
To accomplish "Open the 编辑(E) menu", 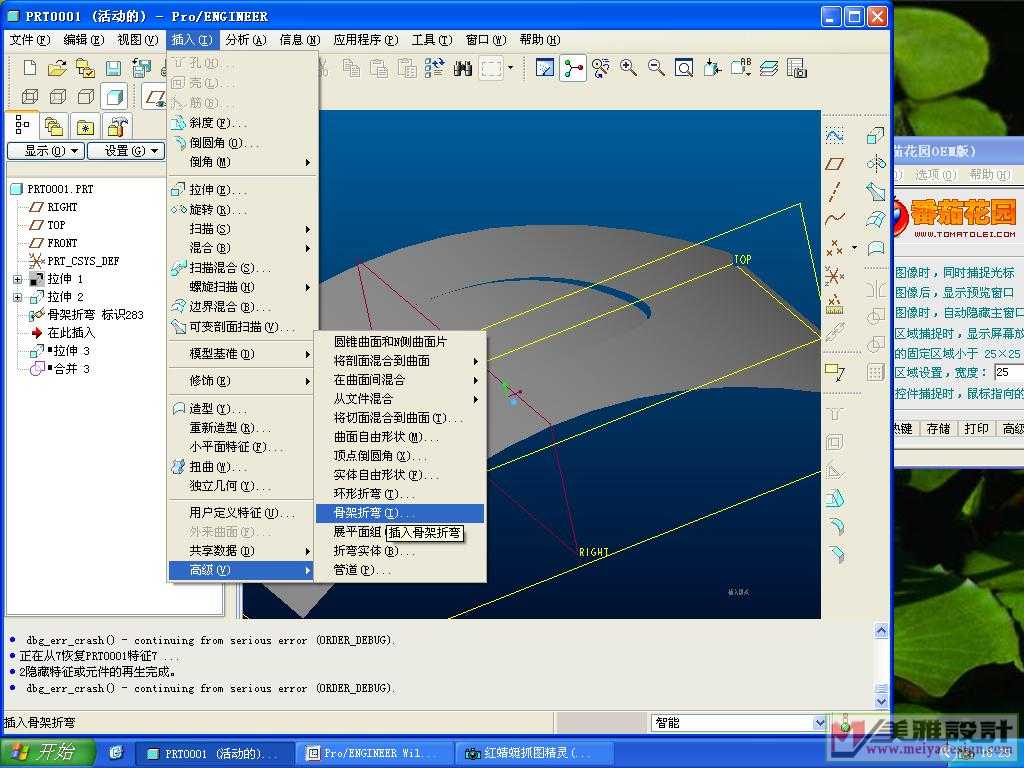I will (84, 40).
